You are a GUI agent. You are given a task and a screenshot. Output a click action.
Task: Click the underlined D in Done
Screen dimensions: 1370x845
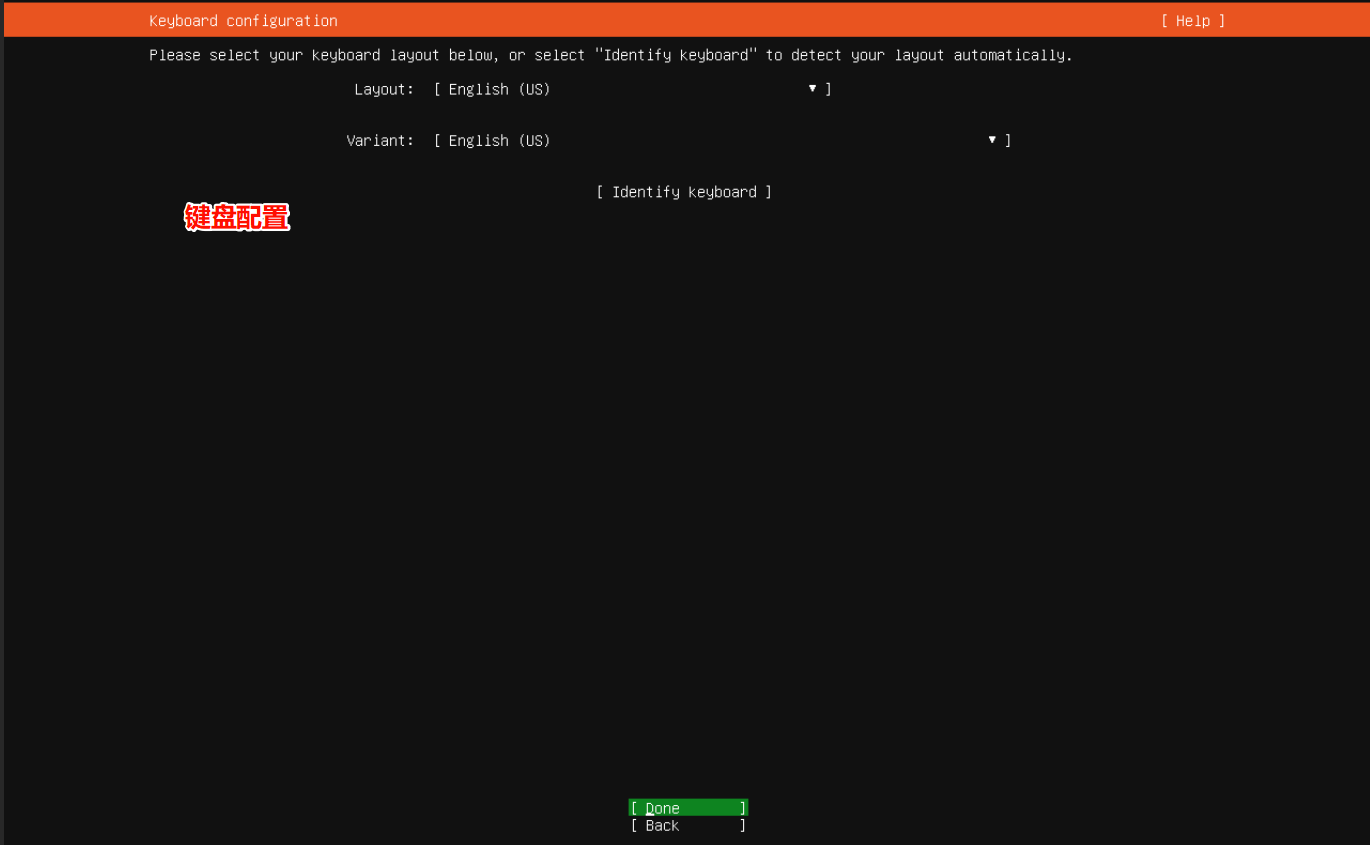650,808
